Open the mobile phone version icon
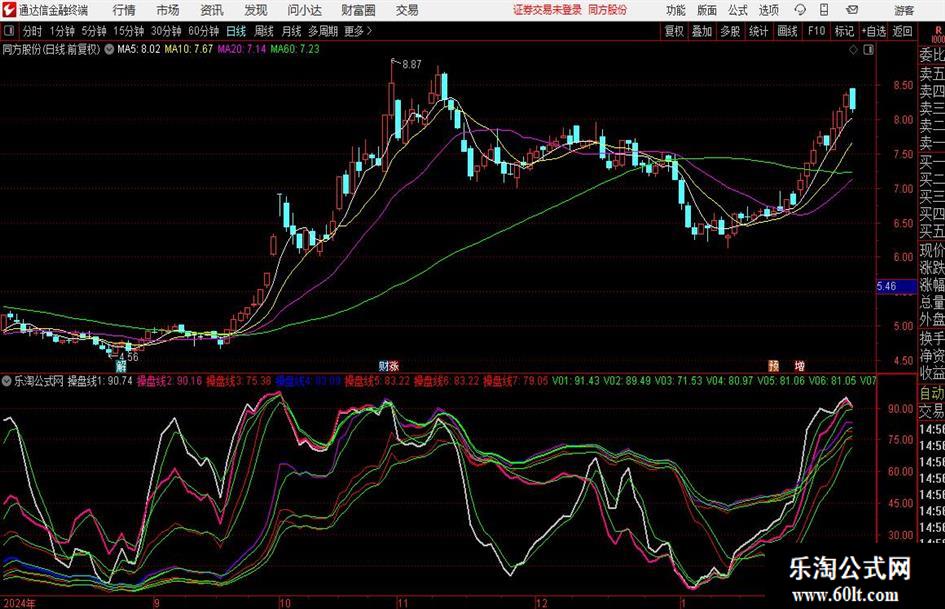 824,10
